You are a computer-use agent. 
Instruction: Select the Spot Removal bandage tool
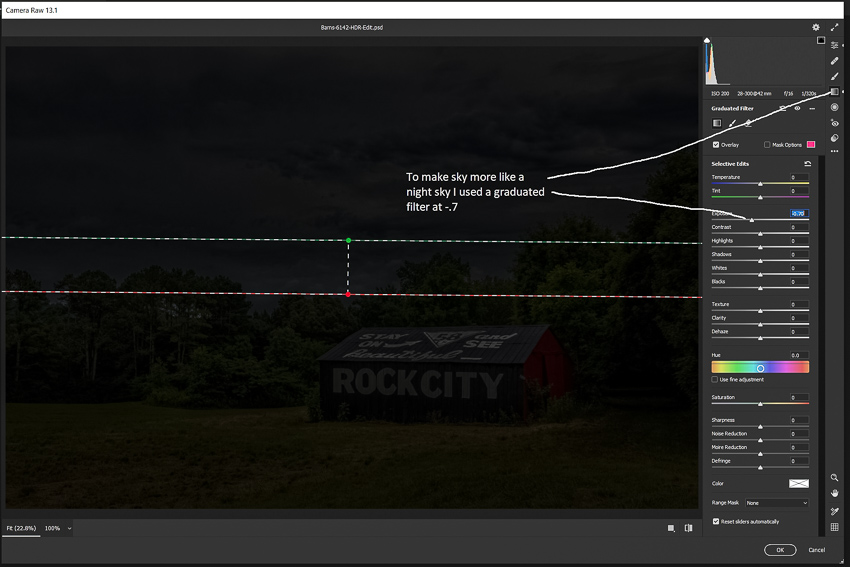click(835, 61)
